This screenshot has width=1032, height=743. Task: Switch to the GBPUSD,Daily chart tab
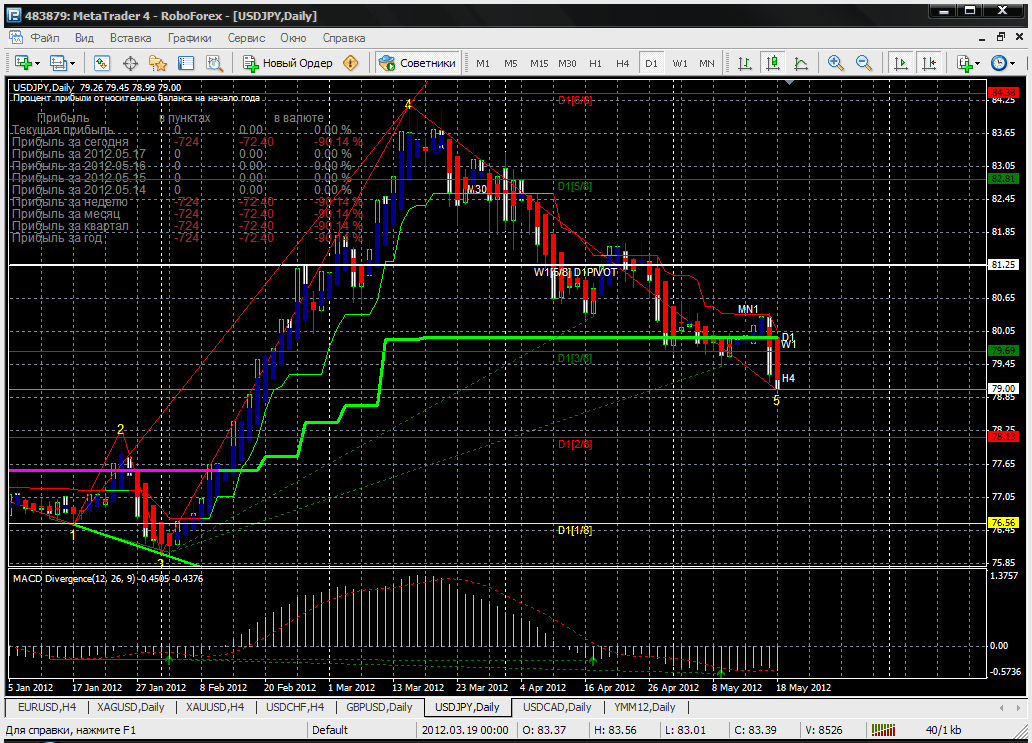pos(379,707)
